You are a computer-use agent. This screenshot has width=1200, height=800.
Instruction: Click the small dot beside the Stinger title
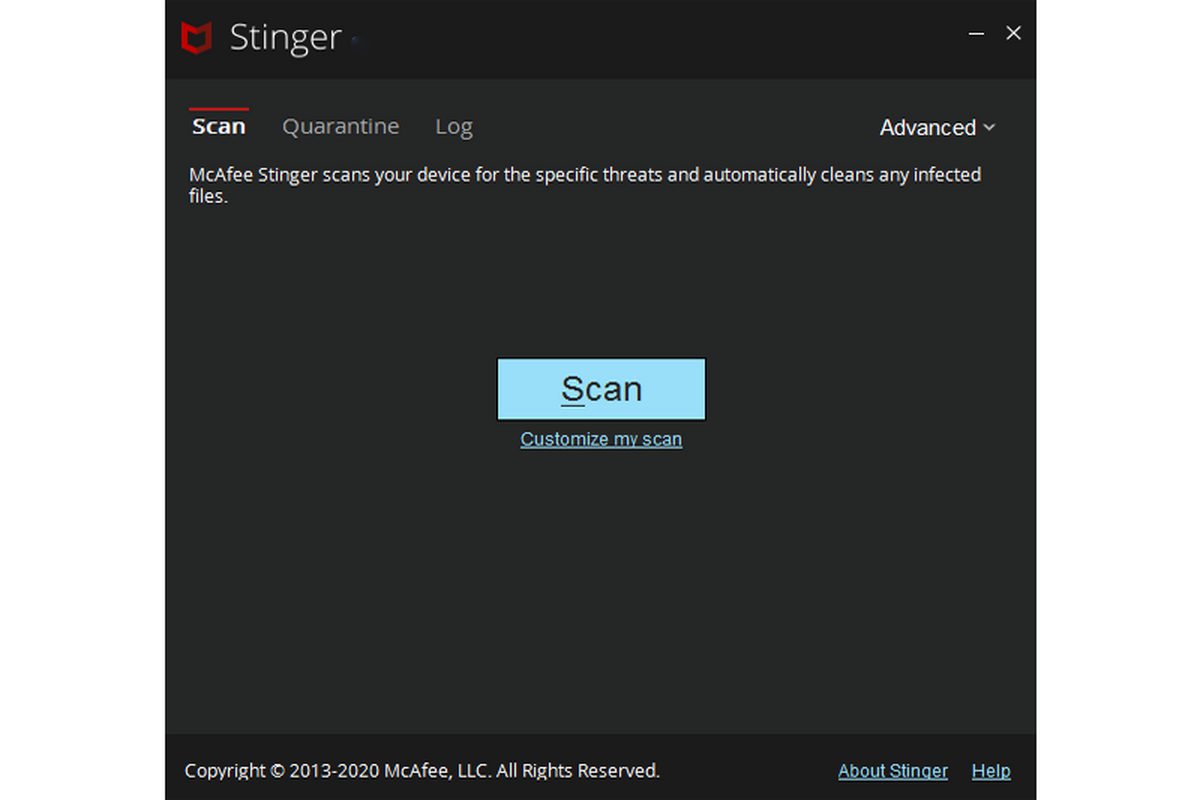(356, 41)
